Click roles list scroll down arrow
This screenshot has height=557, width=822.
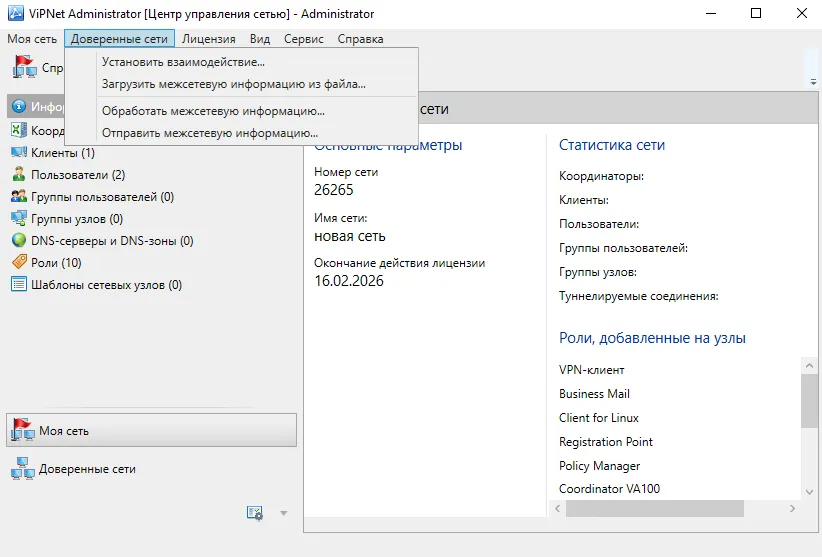[809, 492]
